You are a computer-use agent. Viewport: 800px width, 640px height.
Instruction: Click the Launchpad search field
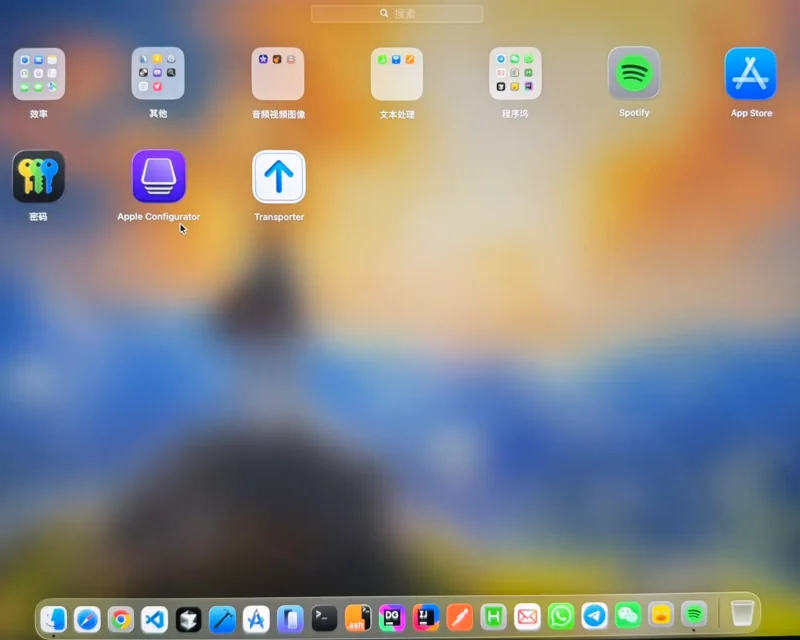pos(397,14)
